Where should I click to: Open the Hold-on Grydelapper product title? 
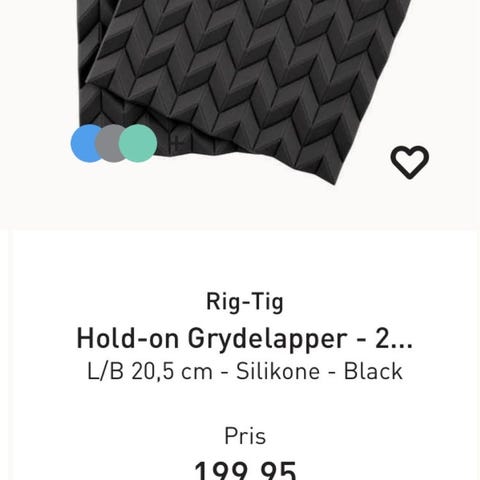click(245, 339)
